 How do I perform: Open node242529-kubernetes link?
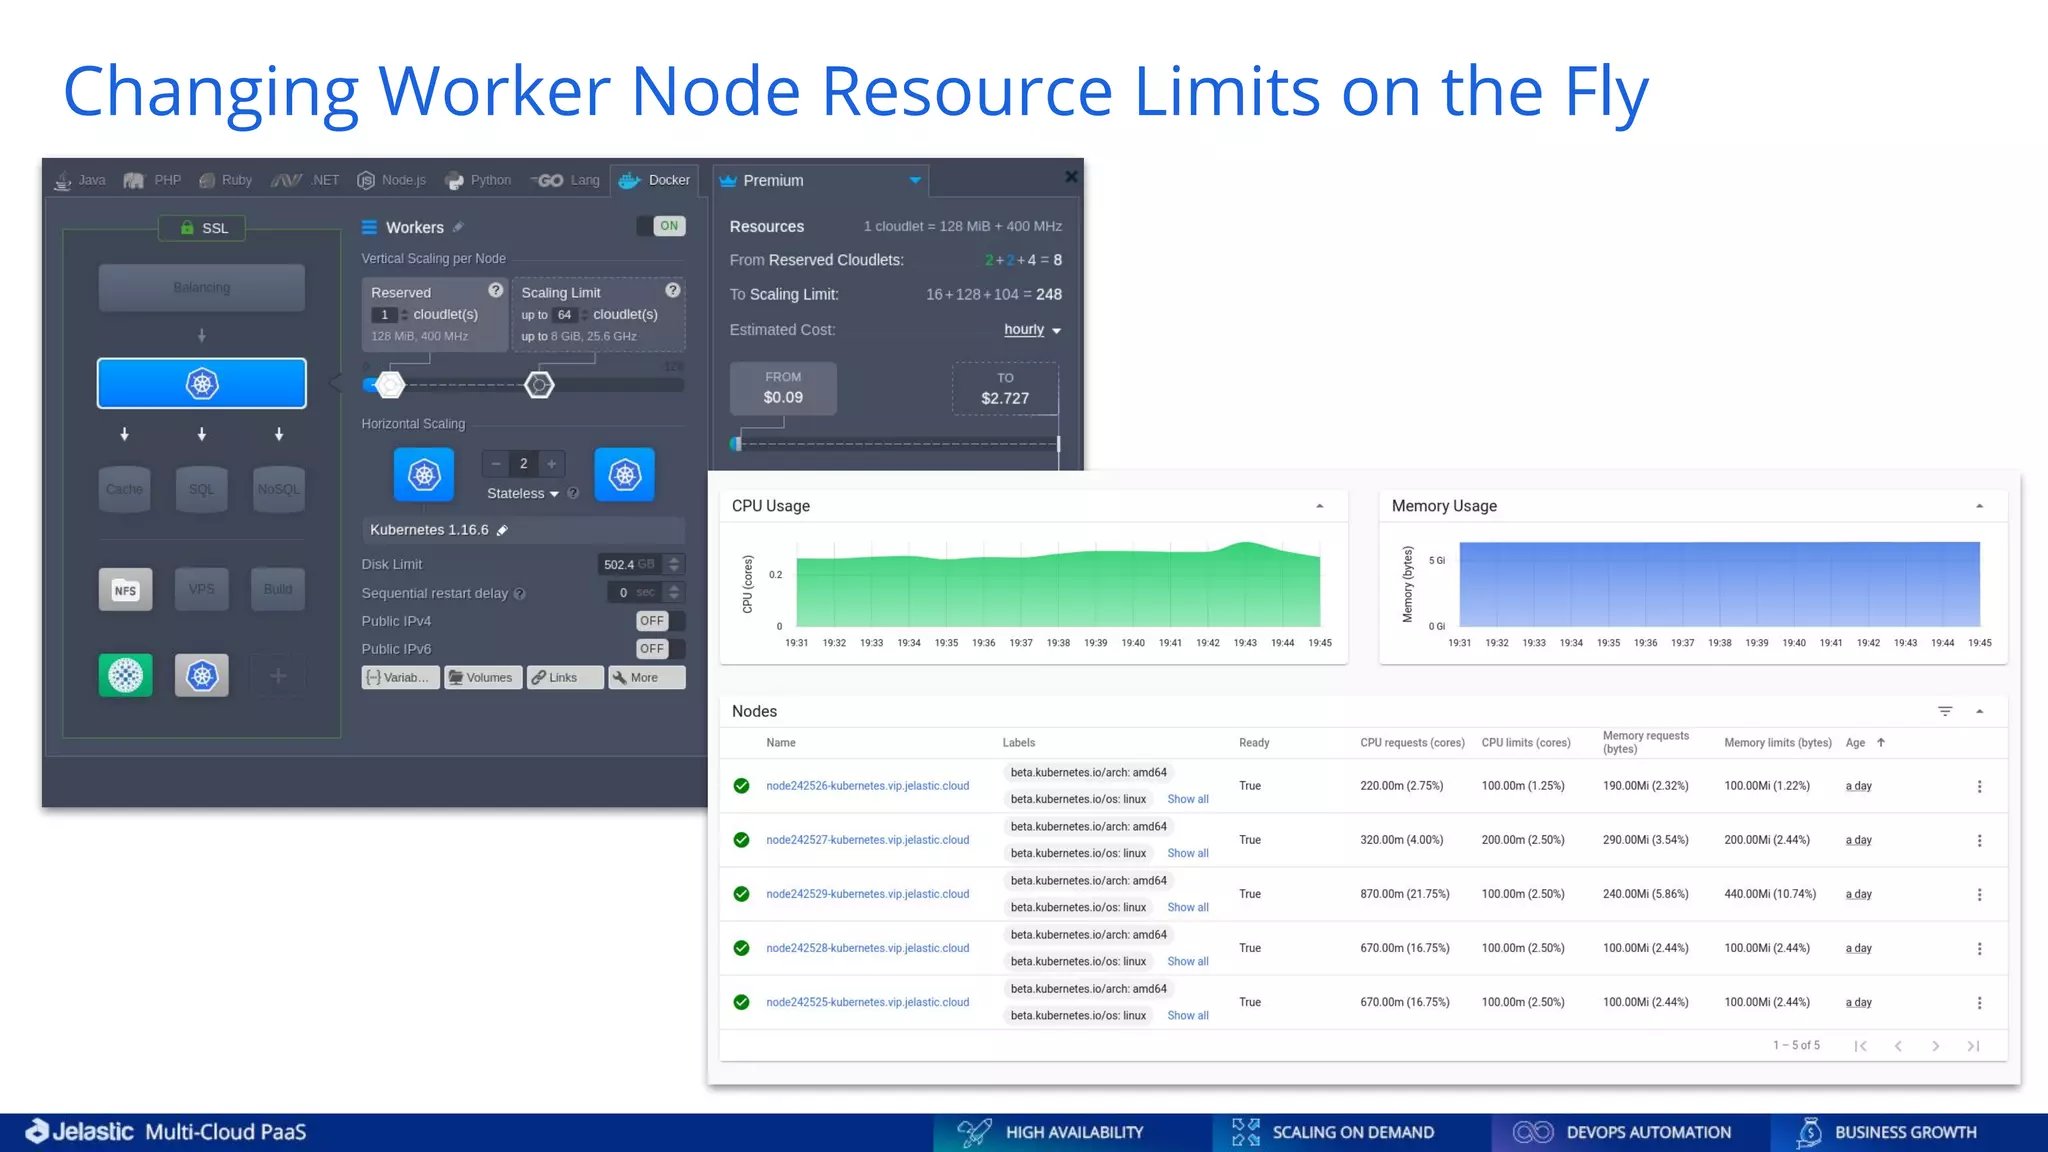click(868, 894)
